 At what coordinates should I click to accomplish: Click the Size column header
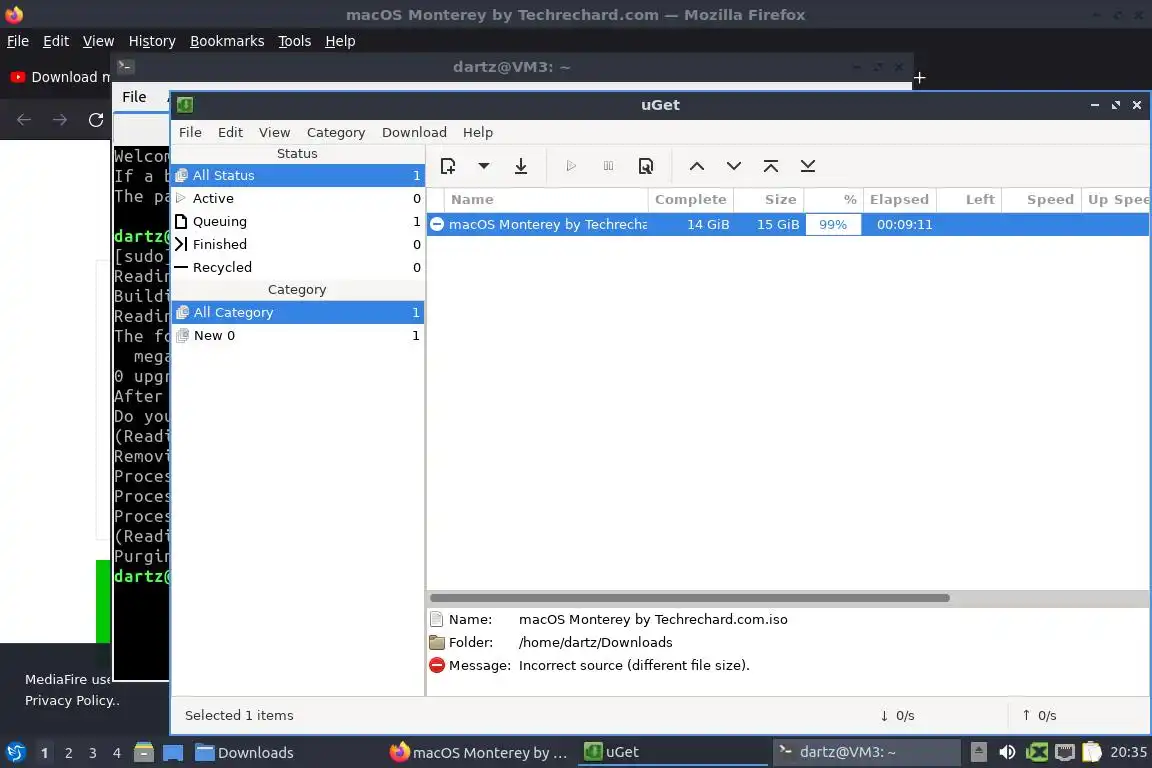click(x=769, y=199)
